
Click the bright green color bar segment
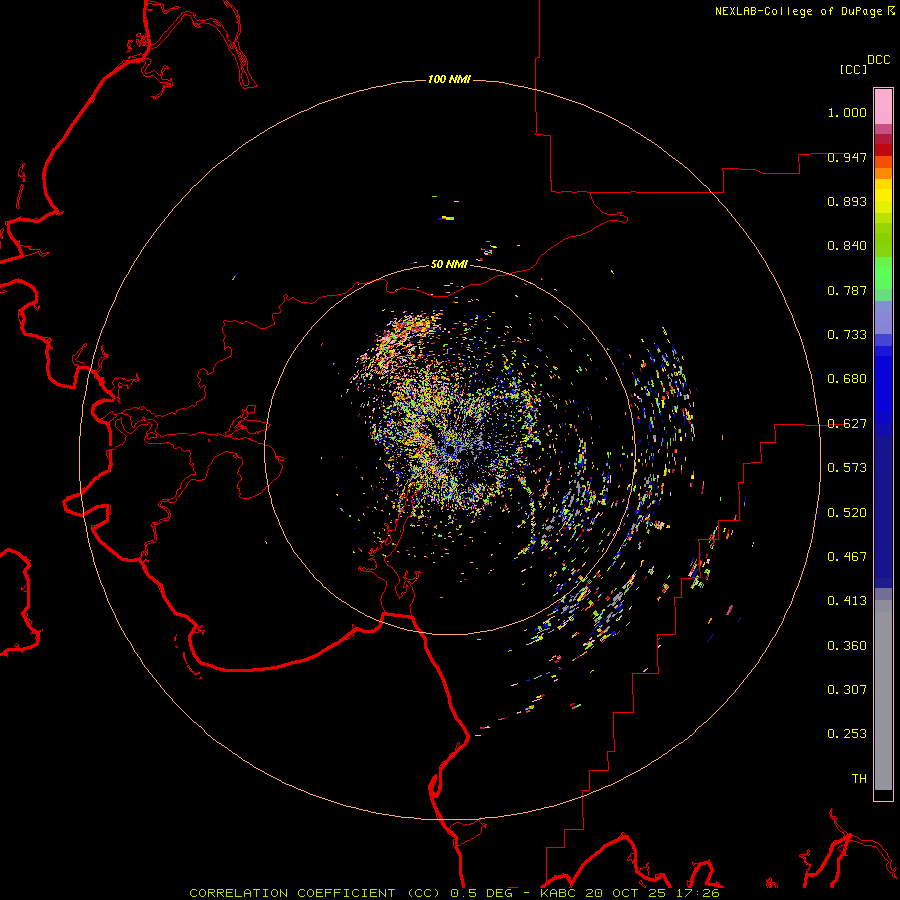[883, 273]
